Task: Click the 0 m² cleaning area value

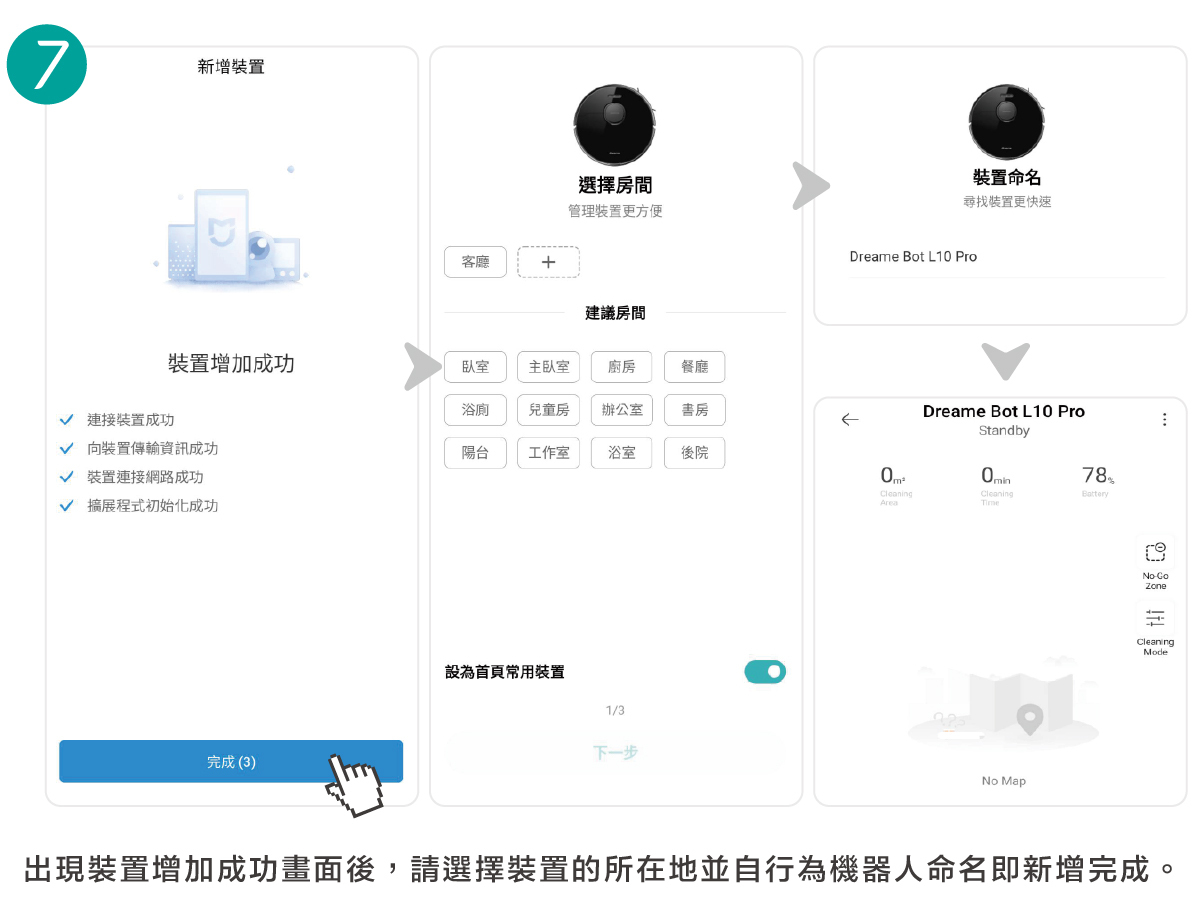Action: (x=893, y=476)
